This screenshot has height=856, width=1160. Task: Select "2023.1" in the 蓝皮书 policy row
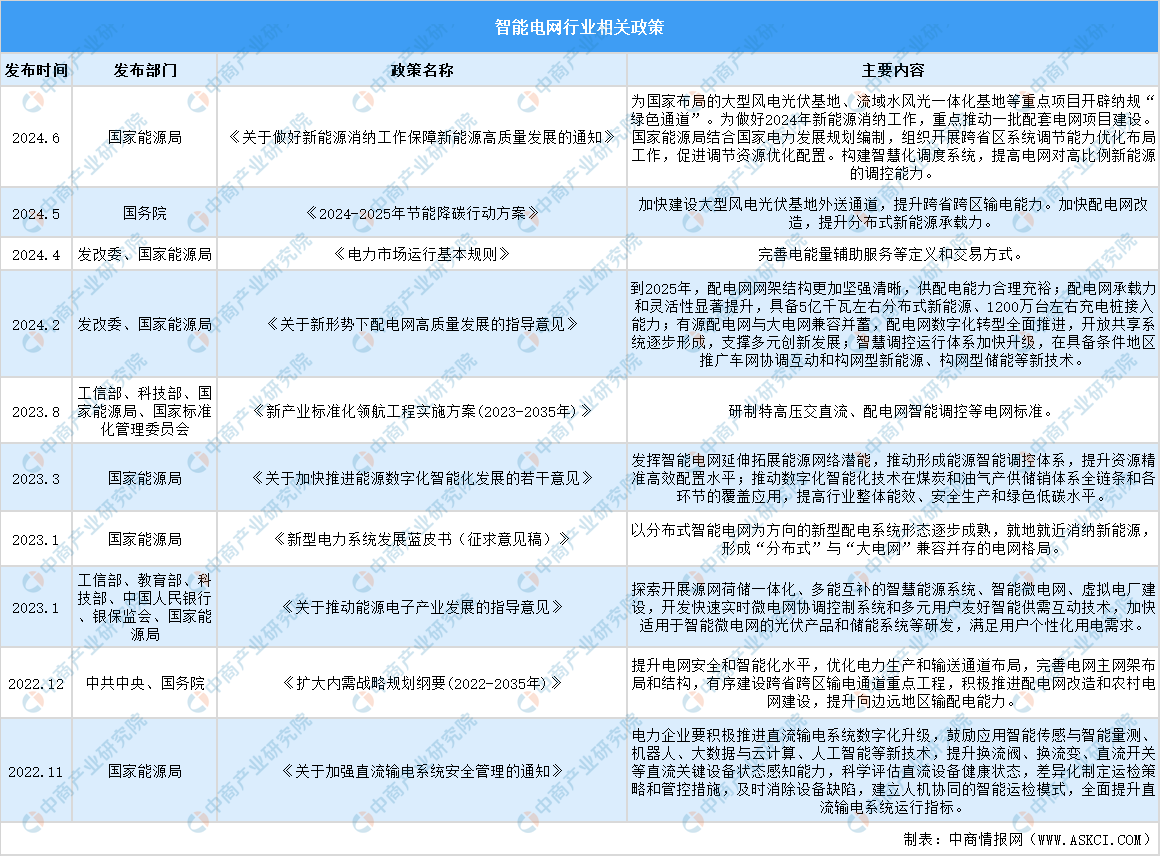[x=36, y=540]
